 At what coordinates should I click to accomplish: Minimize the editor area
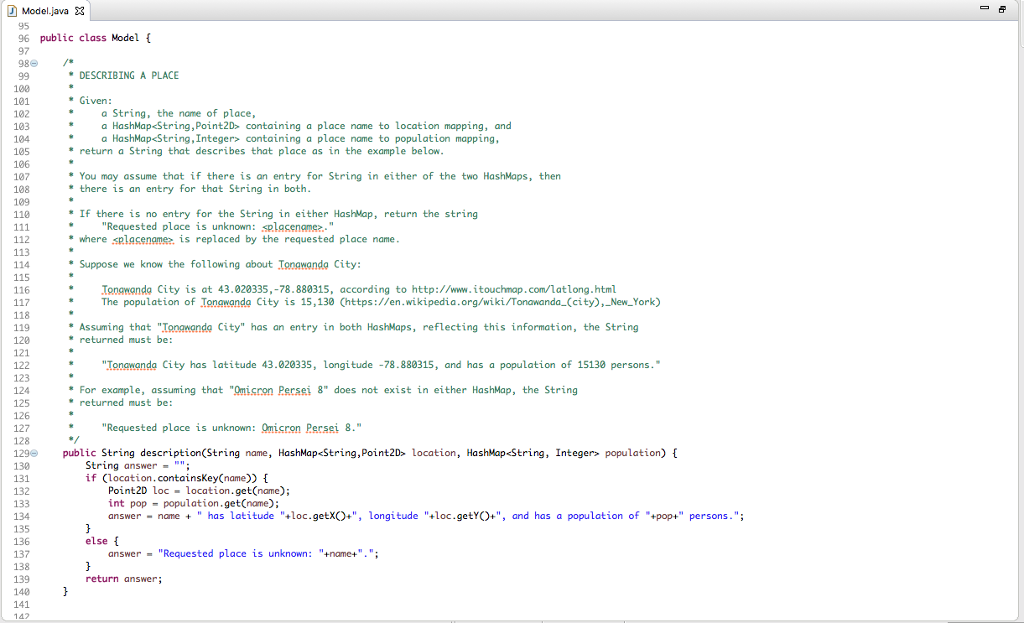985,8
